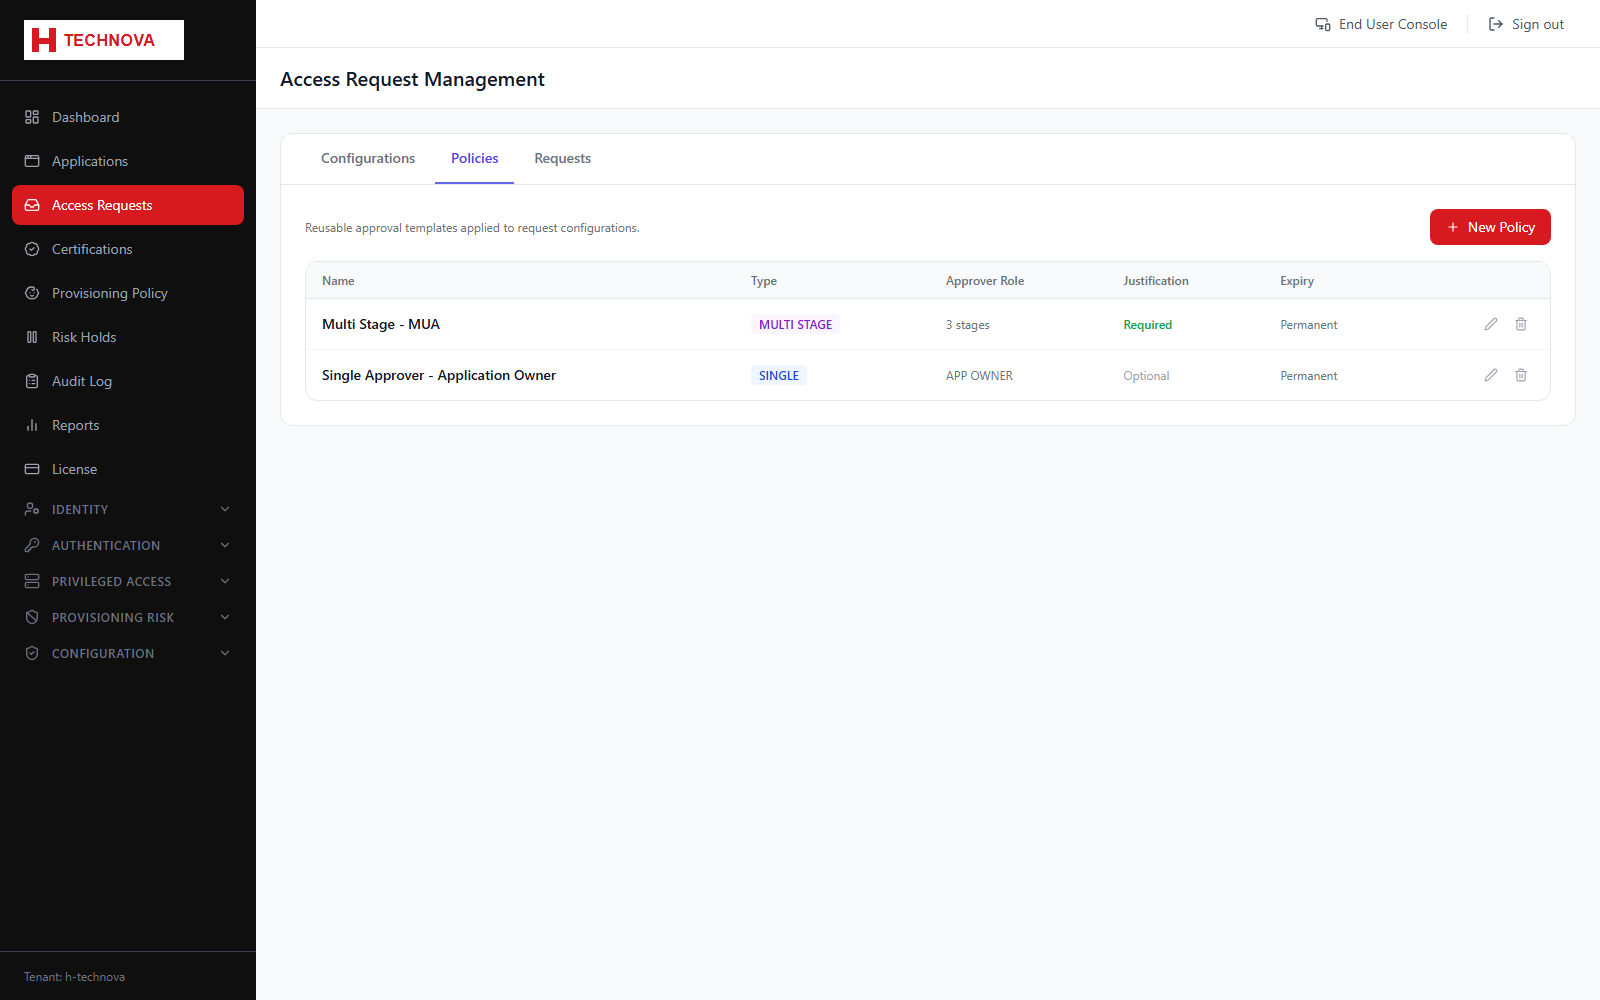Click the '3 stages' approver cell
Screen dimensions: 1600x1000
[x=968, y=325]
